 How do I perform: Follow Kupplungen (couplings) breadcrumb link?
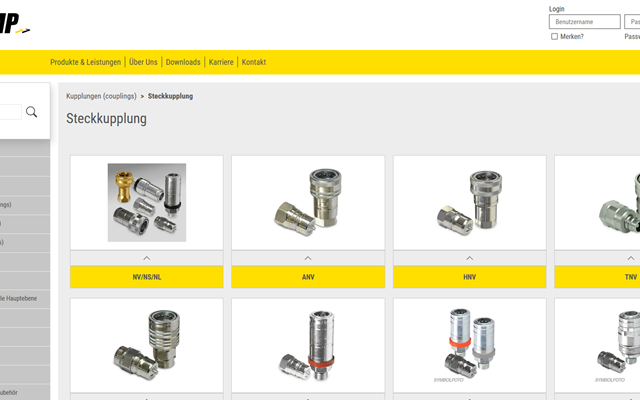pyautogui.click(x=101, y=96)
